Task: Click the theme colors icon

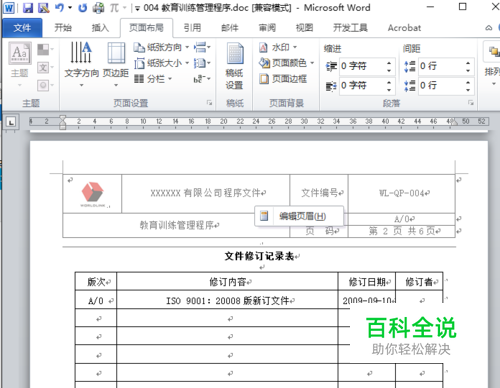Action: (44, 50)
